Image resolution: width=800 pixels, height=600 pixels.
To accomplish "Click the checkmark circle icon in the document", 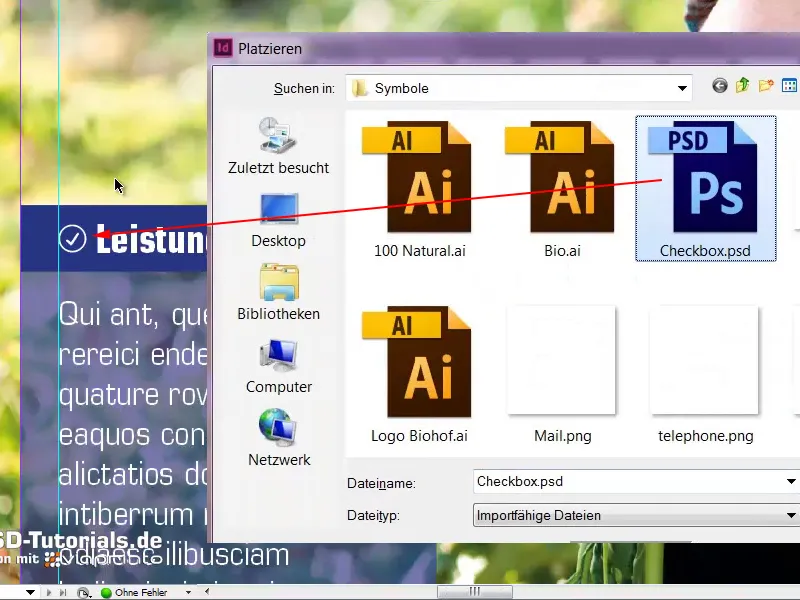I will coord(72,238).
